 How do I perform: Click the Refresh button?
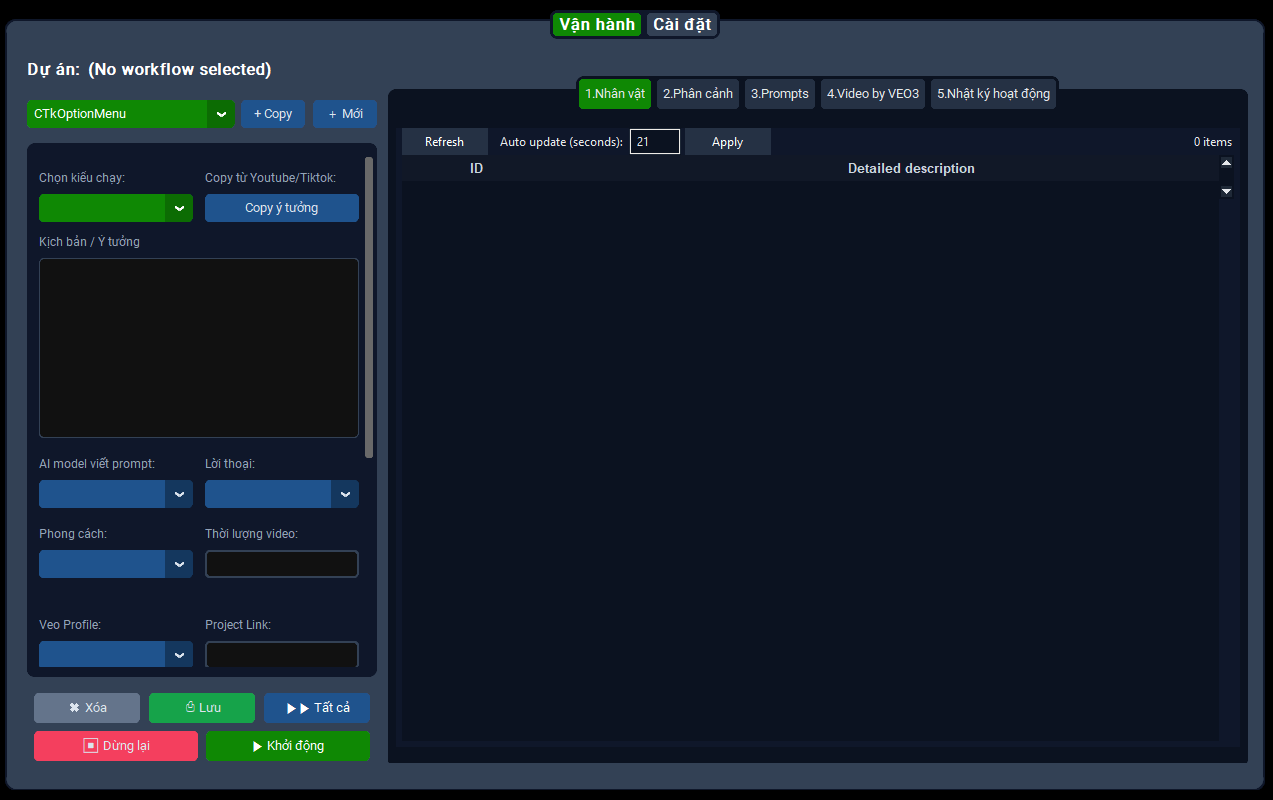[x=444, y=142]
